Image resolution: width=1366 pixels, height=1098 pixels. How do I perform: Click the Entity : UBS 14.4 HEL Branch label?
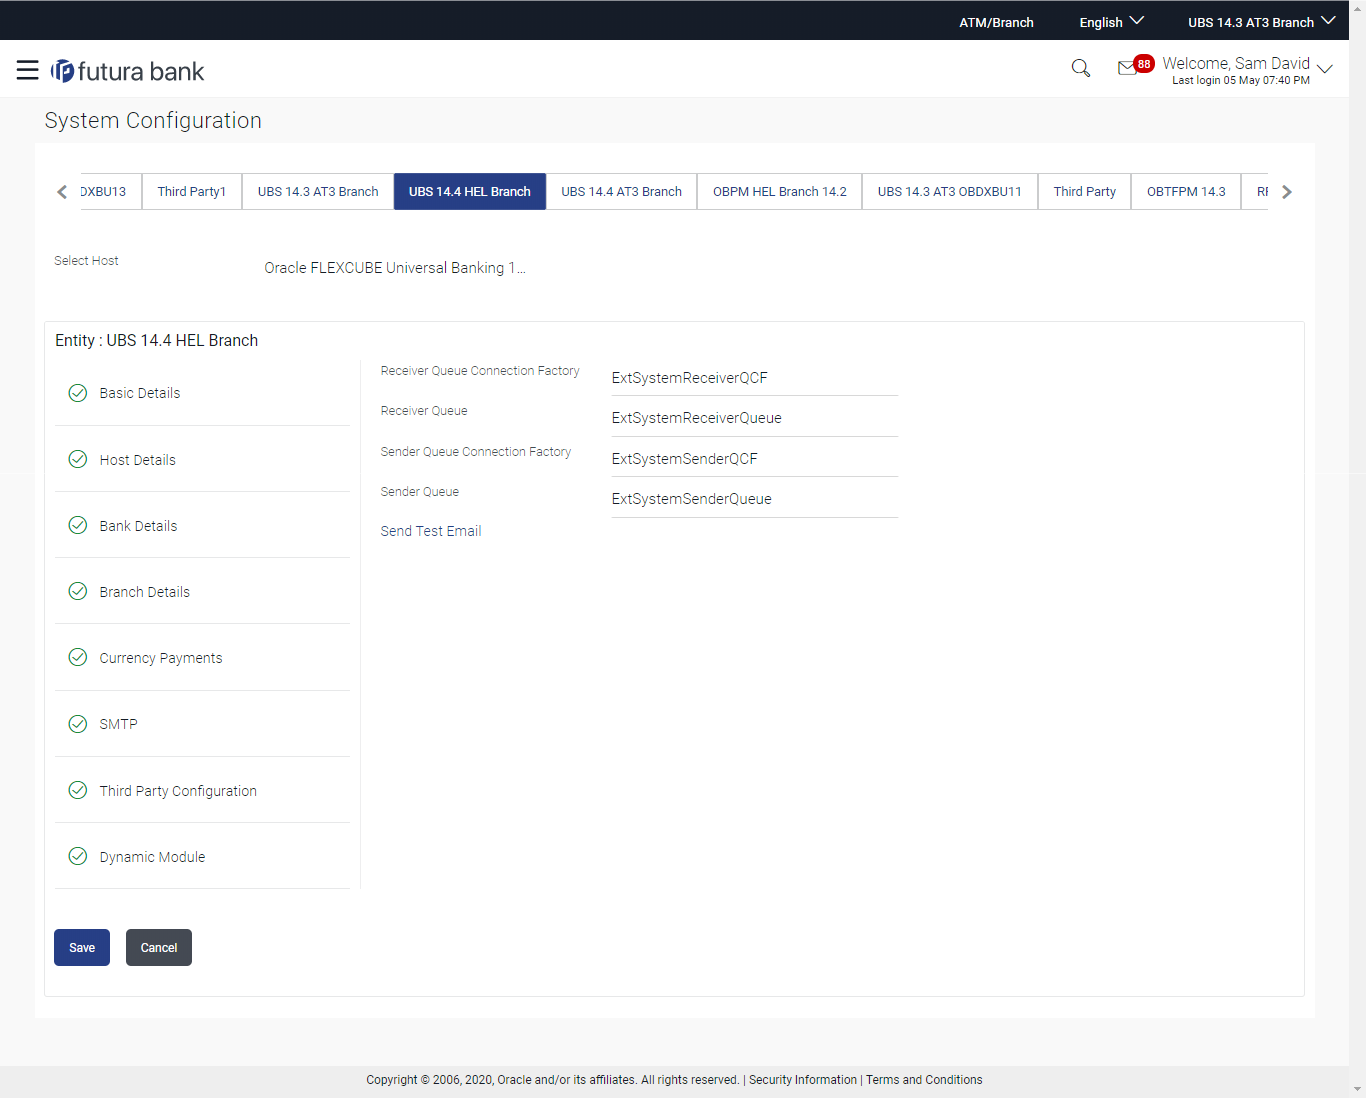coord(157,340)
